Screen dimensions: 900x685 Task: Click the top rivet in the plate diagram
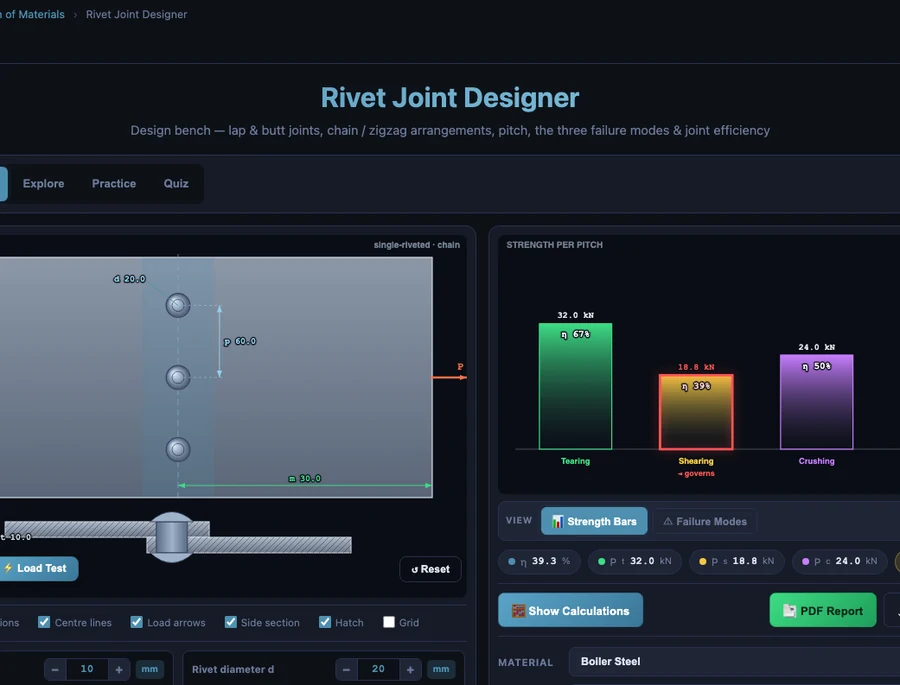click(x=178, y=305)
